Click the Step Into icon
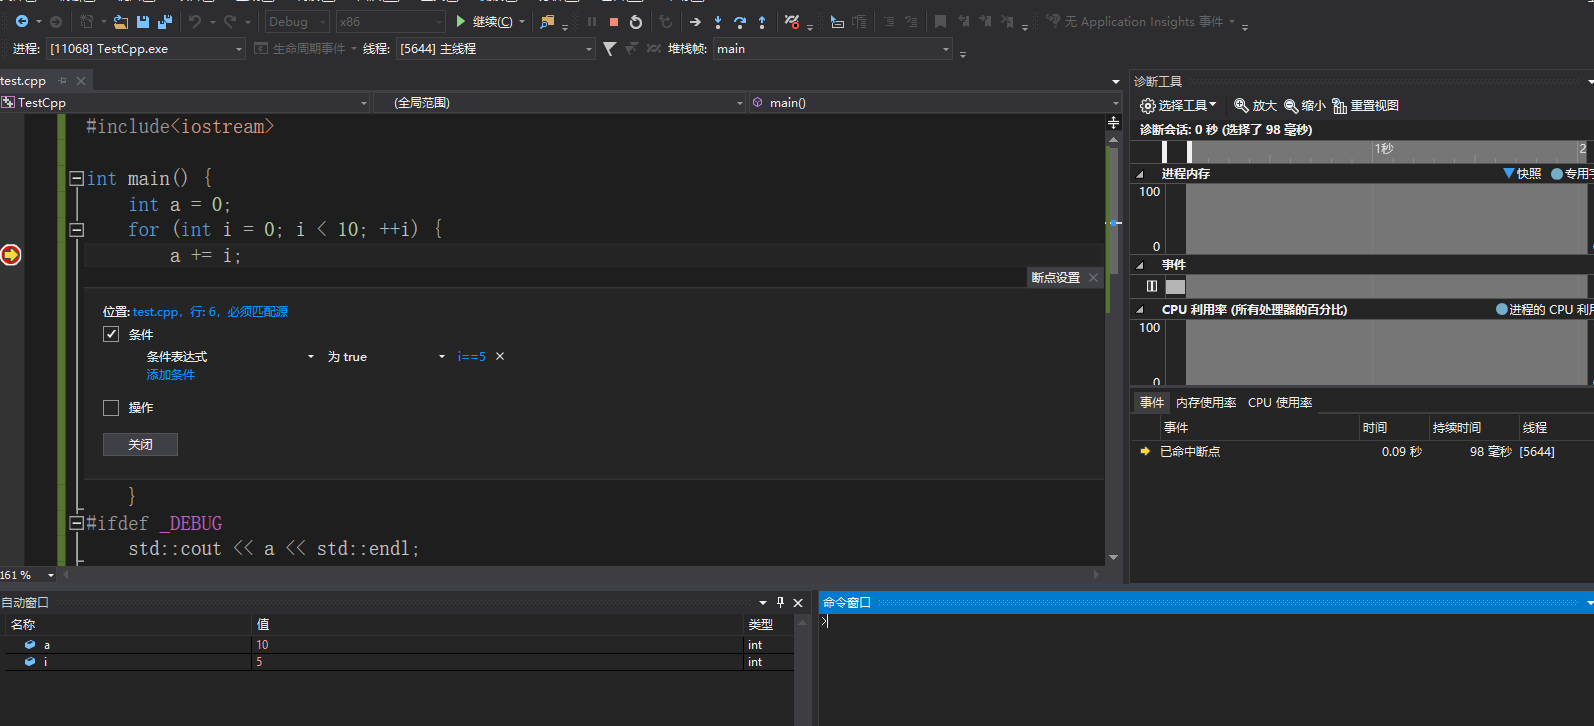The width and height of the screenshot is (1594, 726). [718, 21]
